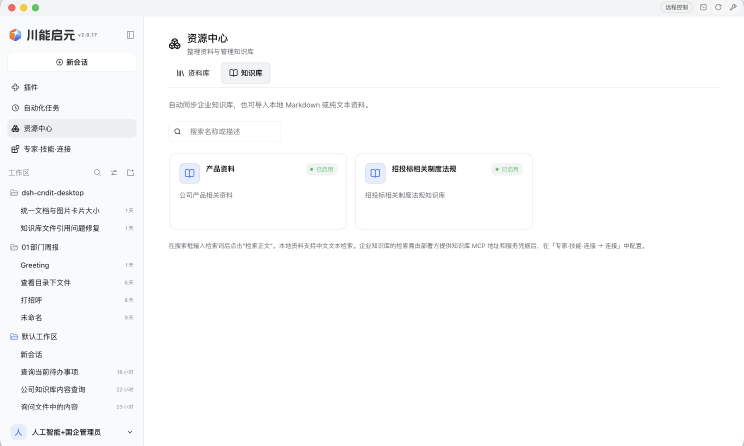Click description text 招投标相关制度法规知识库
744x446 pixels.
point(405,195)
